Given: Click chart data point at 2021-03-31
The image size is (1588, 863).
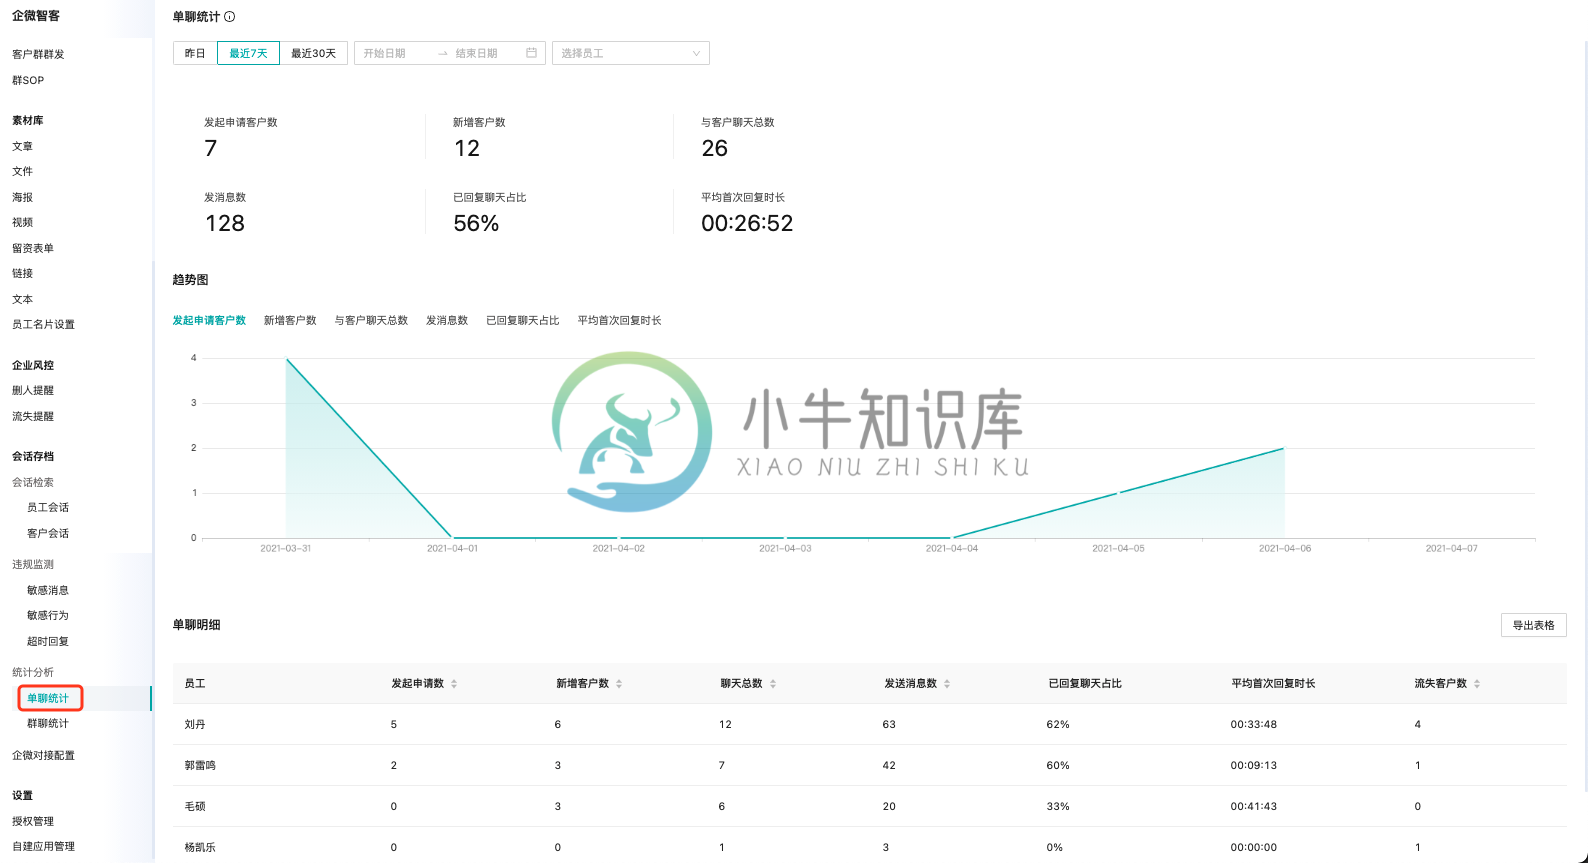Looking at the screenshot, I should click(286, 358).
